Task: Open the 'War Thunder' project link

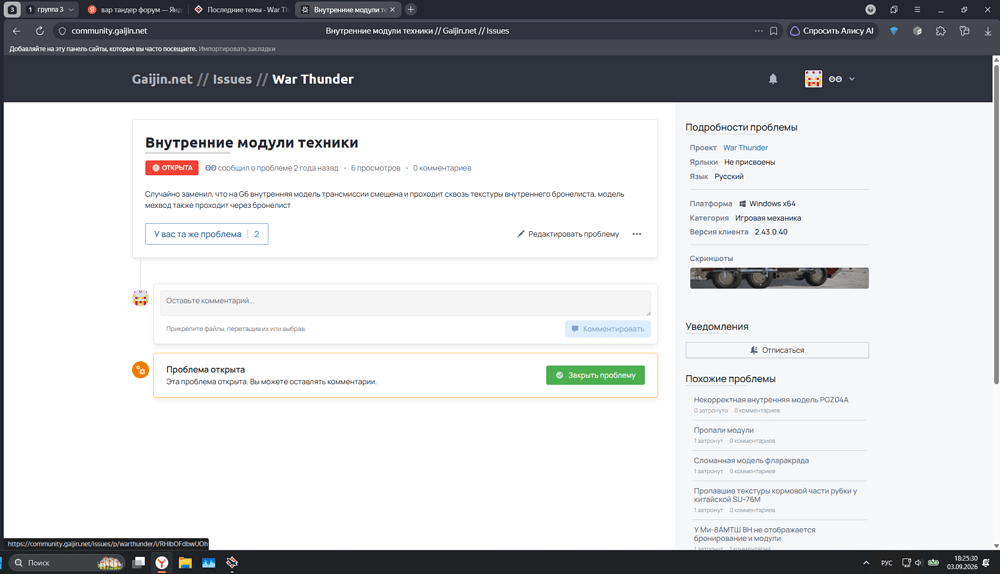Action: point(745,148)
